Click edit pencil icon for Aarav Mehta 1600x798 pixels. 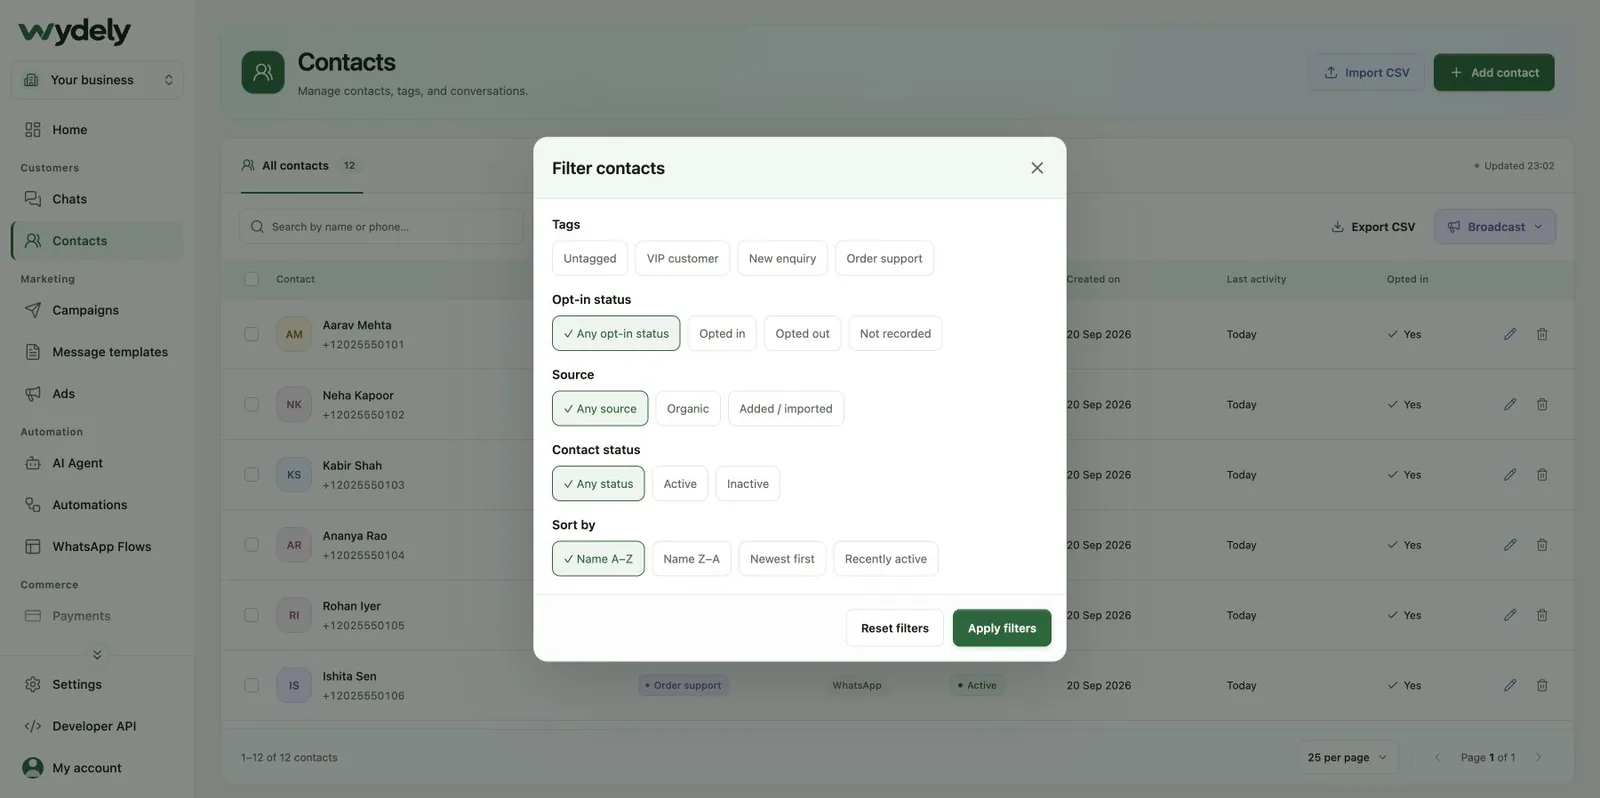point(1510,334)
